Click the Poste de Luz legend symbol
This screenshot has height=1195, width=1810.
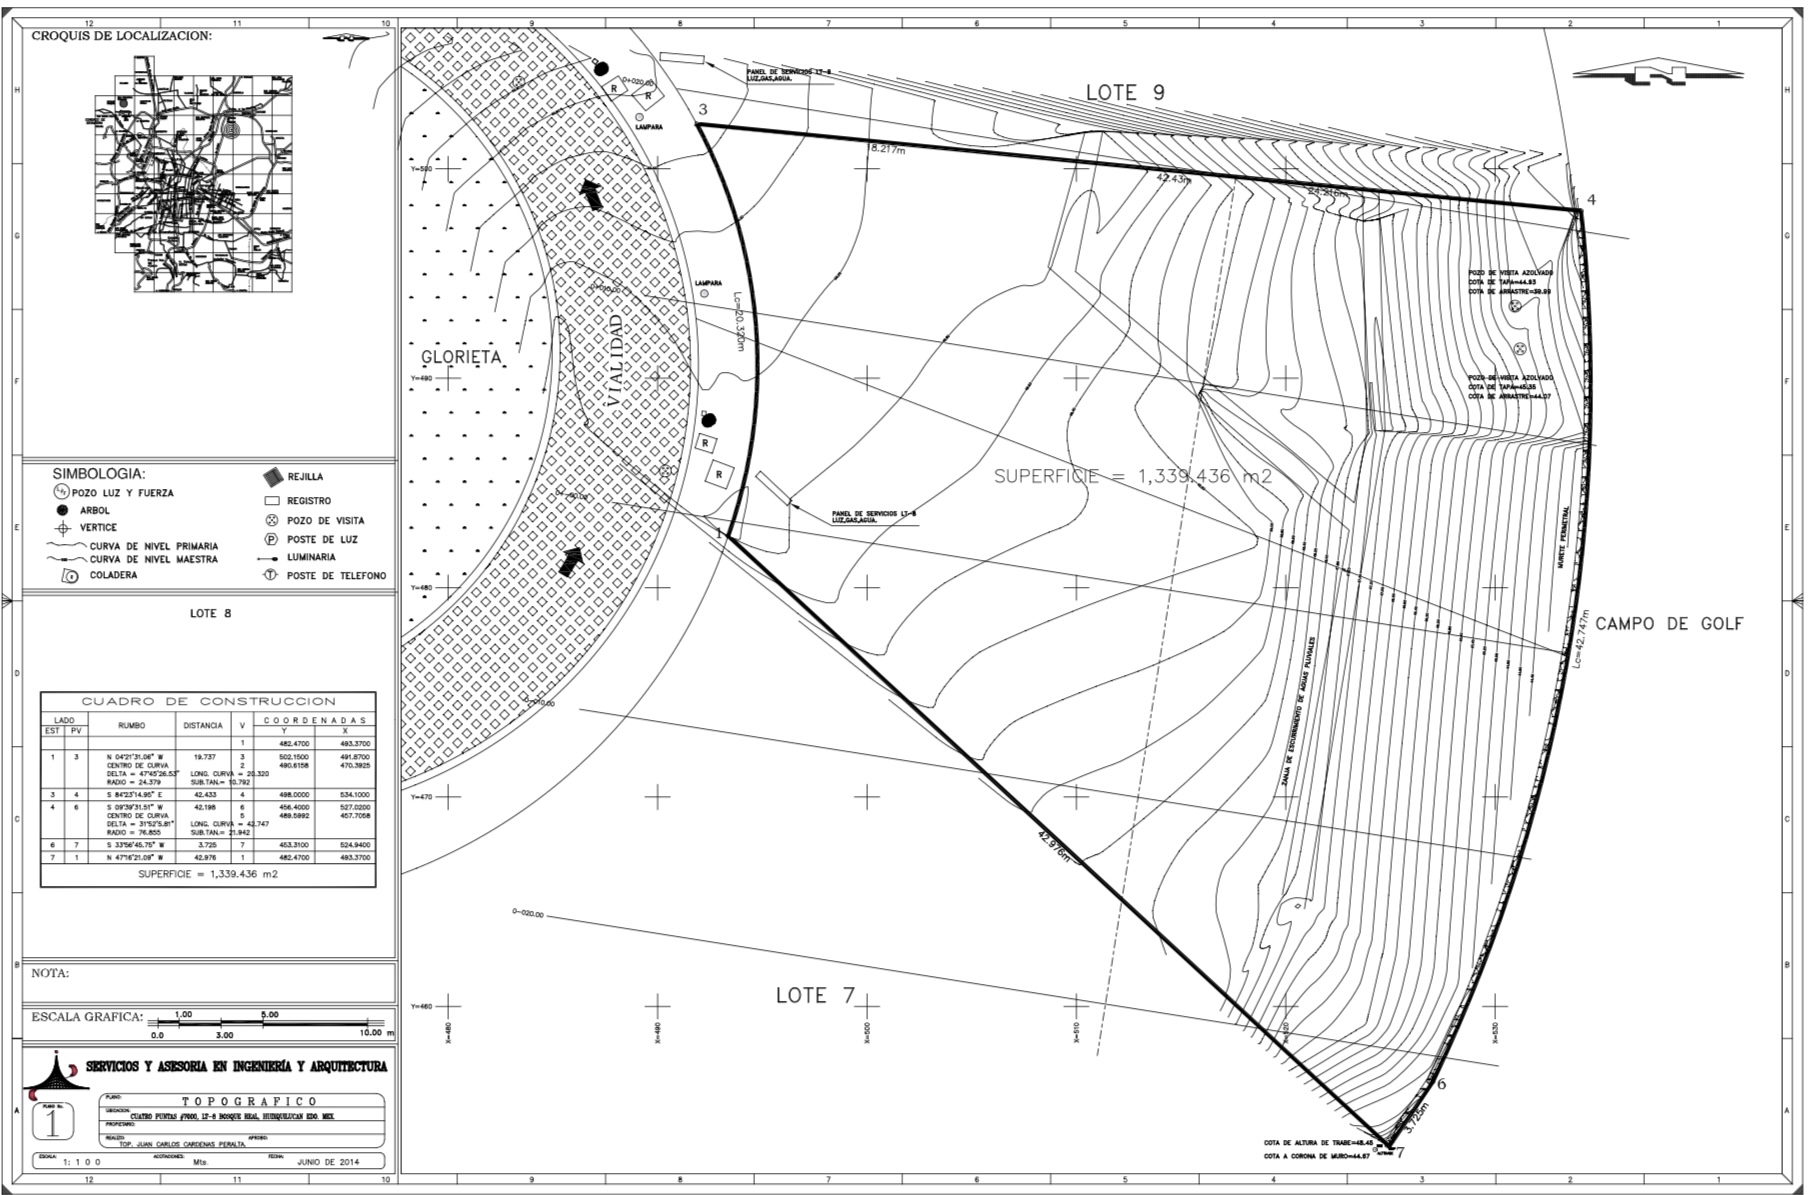pos(270,539)
